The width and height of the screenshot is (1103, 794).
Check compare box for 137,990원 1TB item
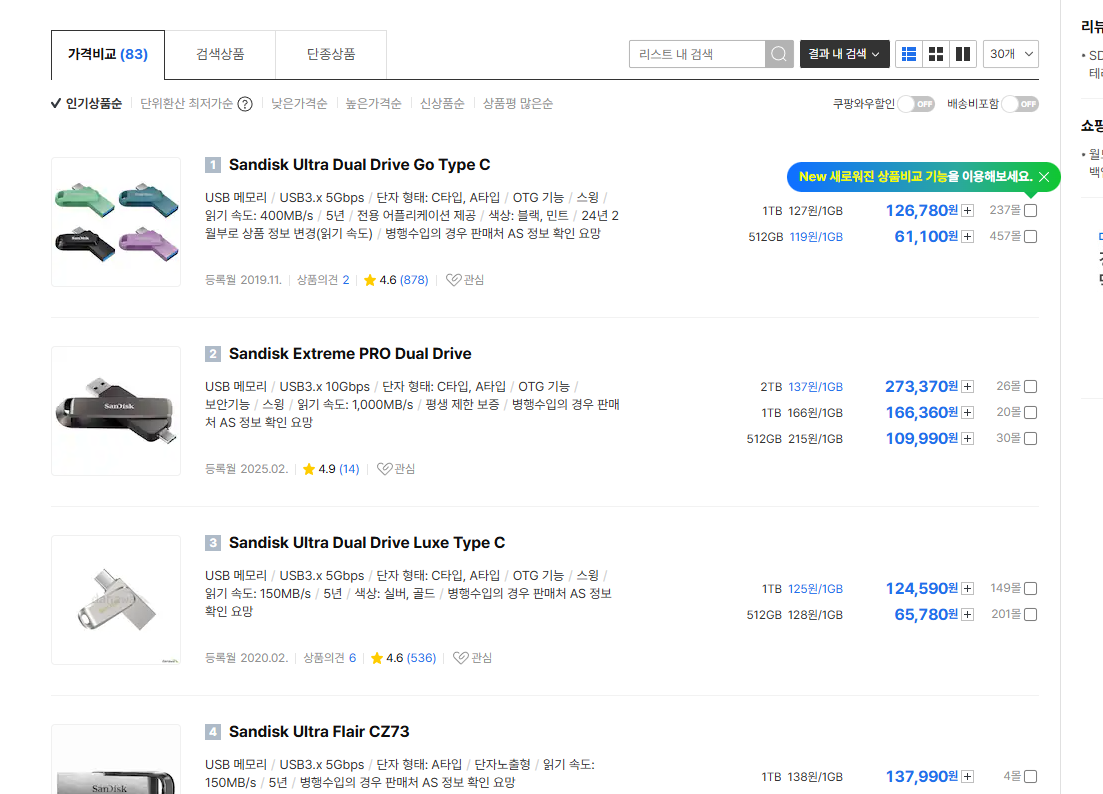pyautogui.click(x=1031, y=776)
